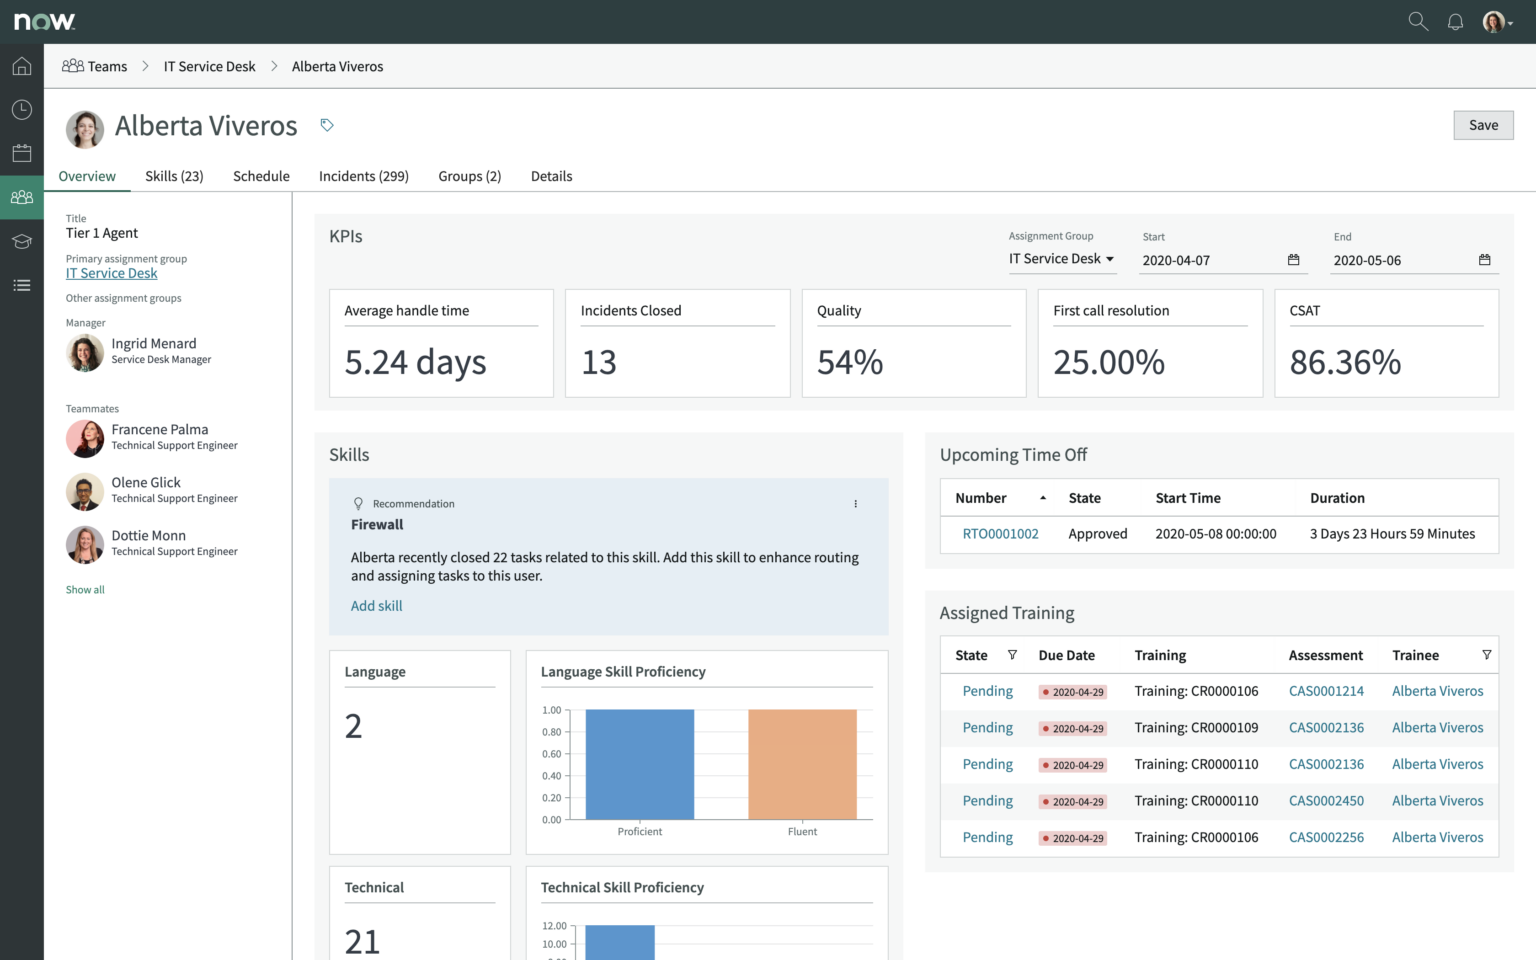Switch to the Skills (23) tab

[x=174, y=176]
